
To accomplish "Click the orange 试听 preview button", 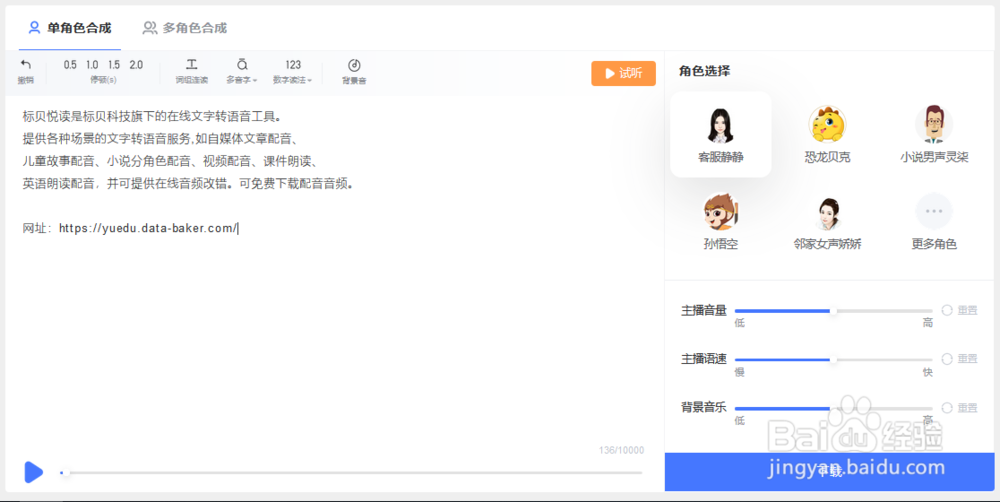I will [623, 73].
